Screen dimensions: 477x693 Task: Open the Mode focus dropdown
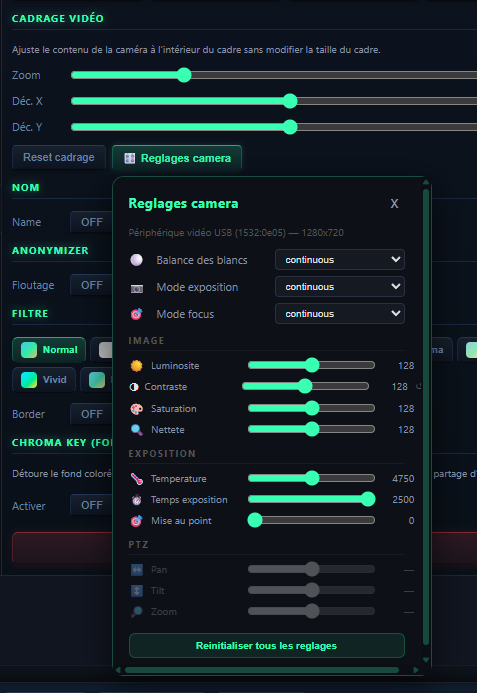(340, 314)
